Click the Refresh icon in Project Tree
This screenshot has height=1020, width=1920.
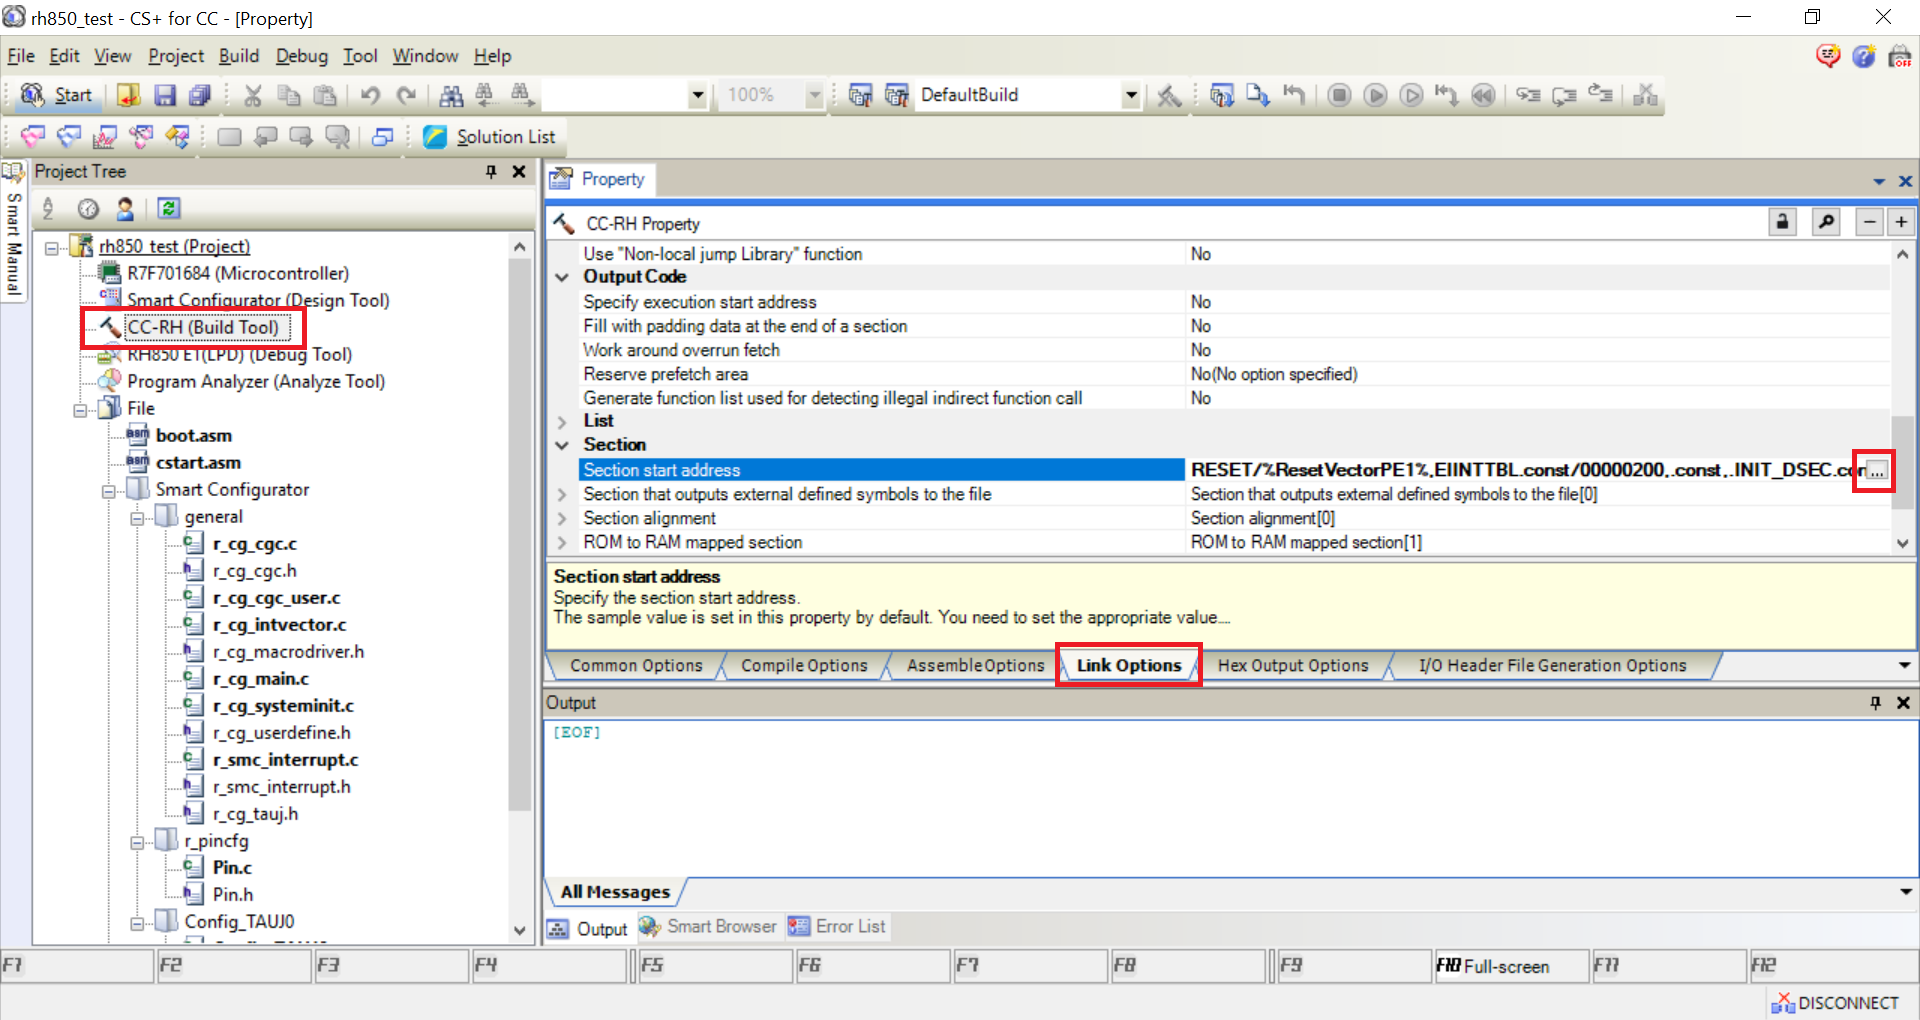[169, 208]
